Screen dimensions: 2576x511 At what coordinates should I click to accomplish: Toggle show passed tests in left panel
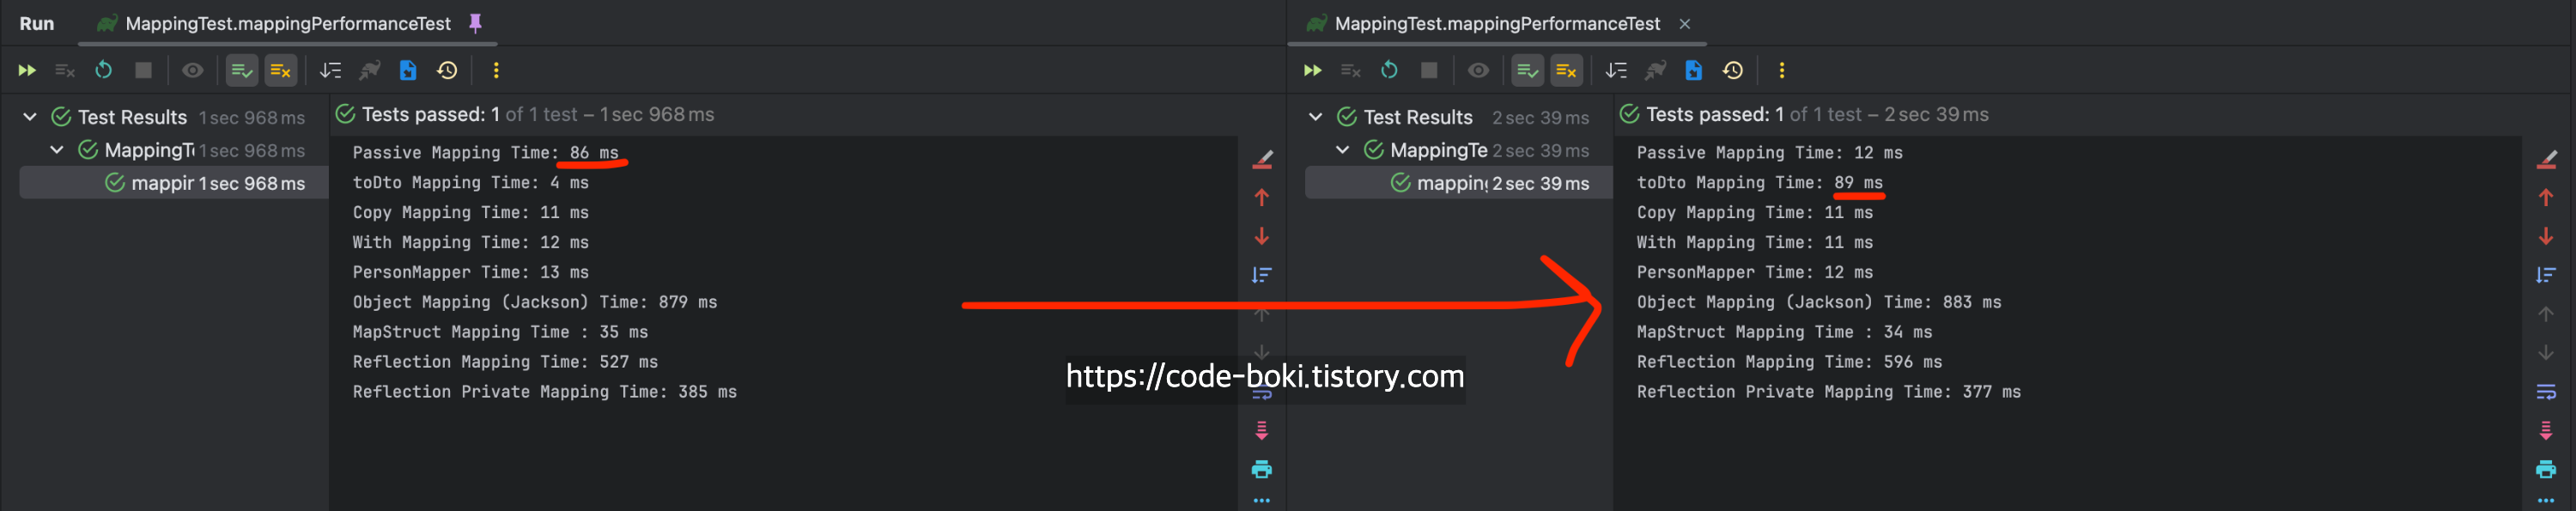242,70
